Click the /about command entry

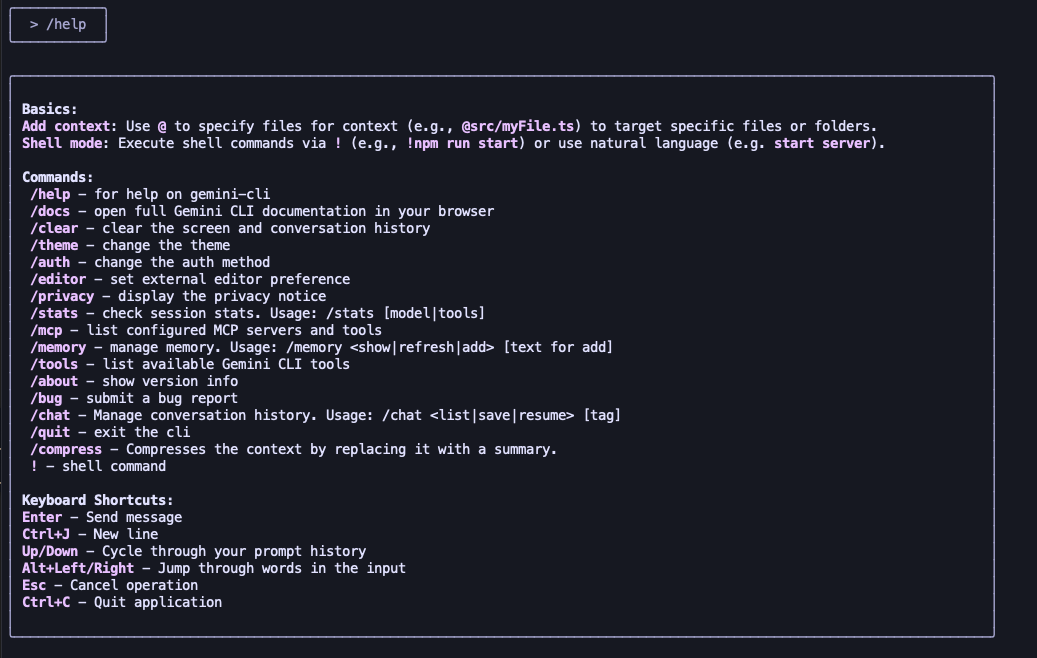click(54, 381)
